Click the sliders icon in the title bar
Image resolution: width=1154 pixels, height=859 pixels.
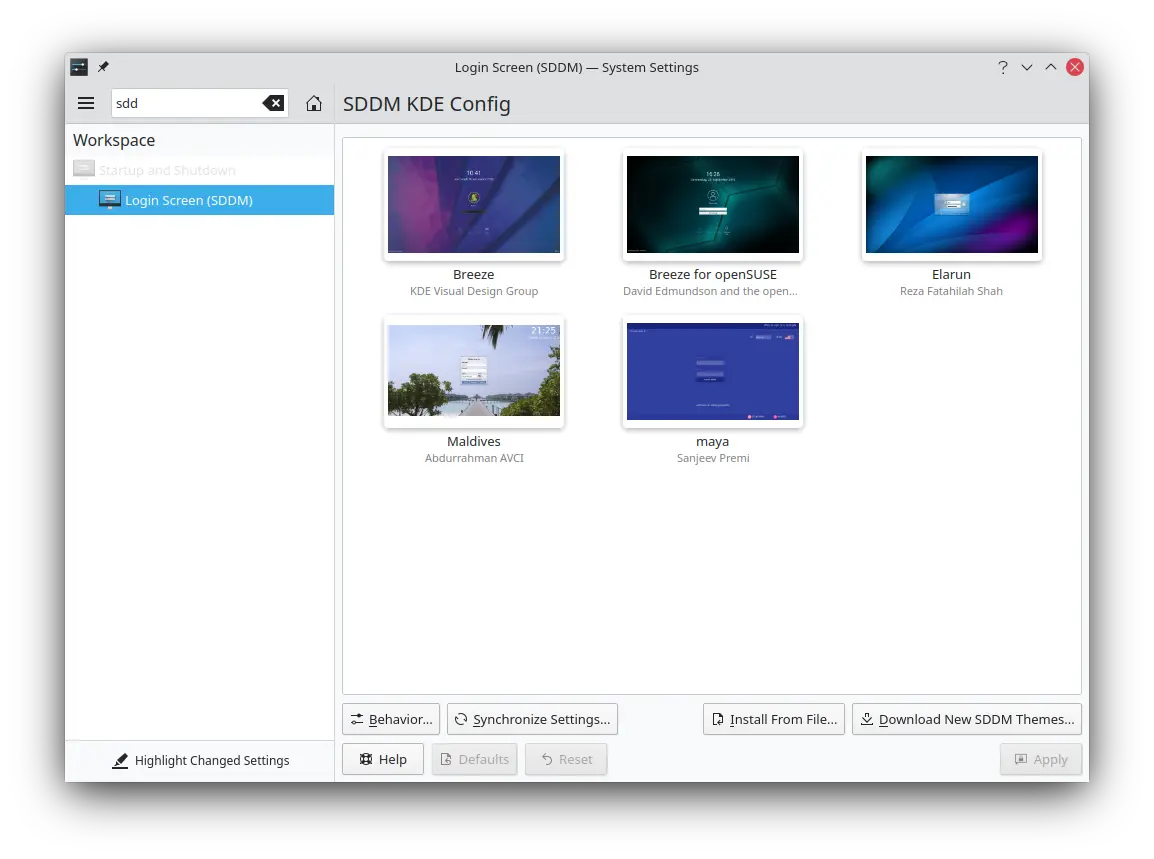(x=78, y=67)
